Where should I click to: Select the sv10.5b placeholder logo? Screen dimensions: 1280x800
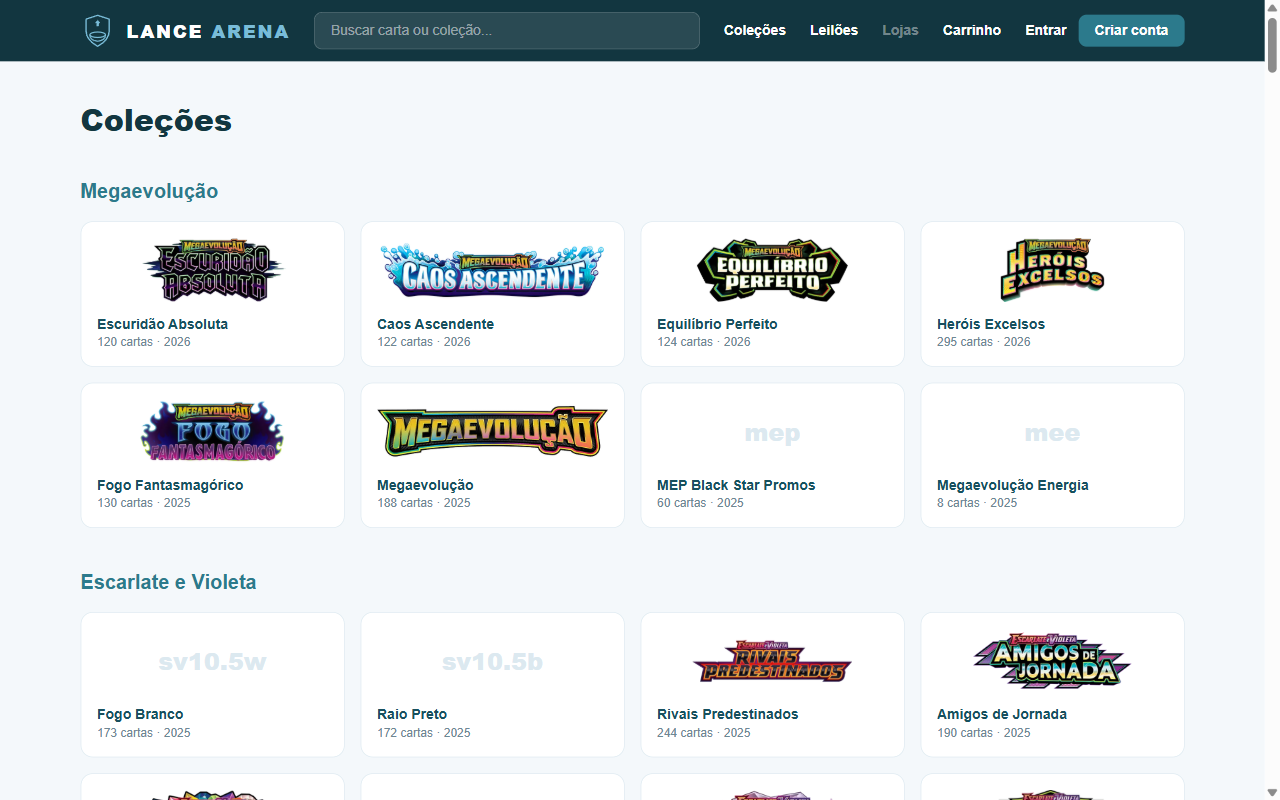click(x=493, y=662)
